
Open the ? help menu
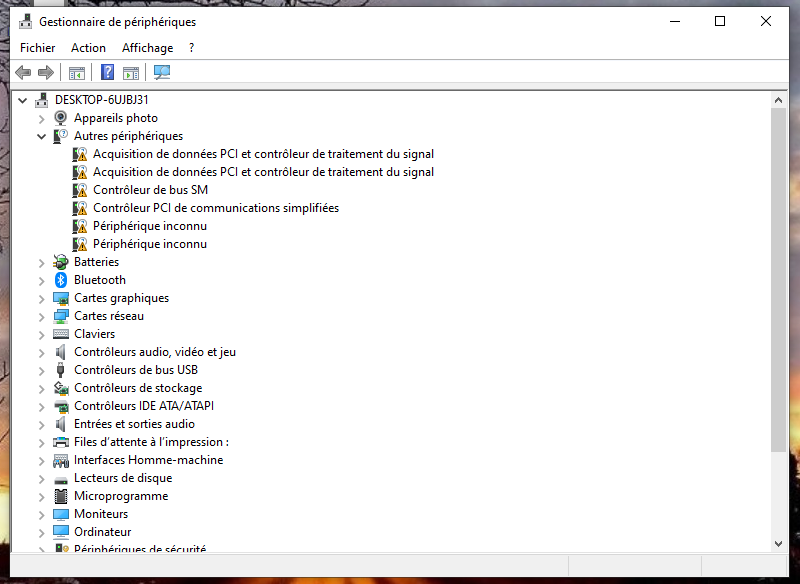[x=191, y=48]
